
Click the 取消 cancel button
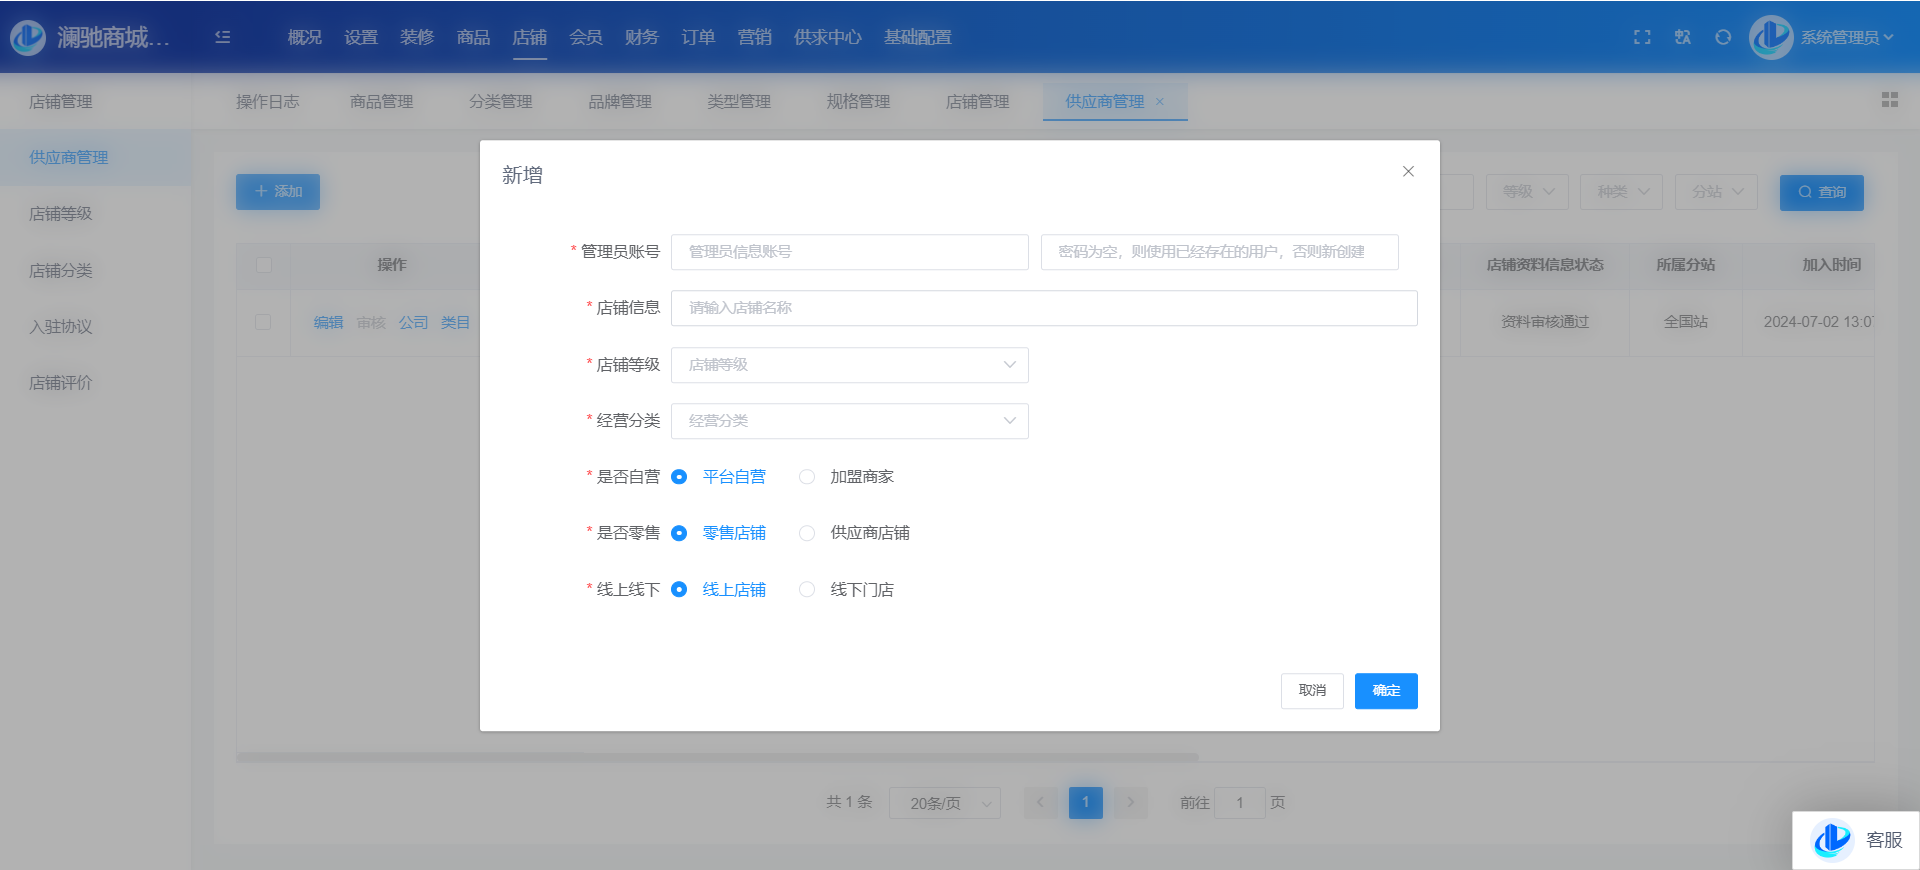tap(1311, 691)
